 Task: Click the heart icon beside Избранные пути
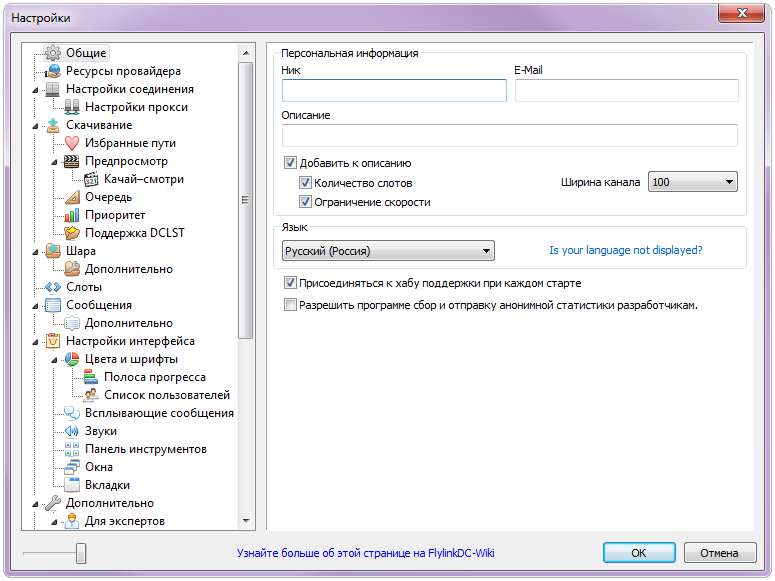pos(71,143)
